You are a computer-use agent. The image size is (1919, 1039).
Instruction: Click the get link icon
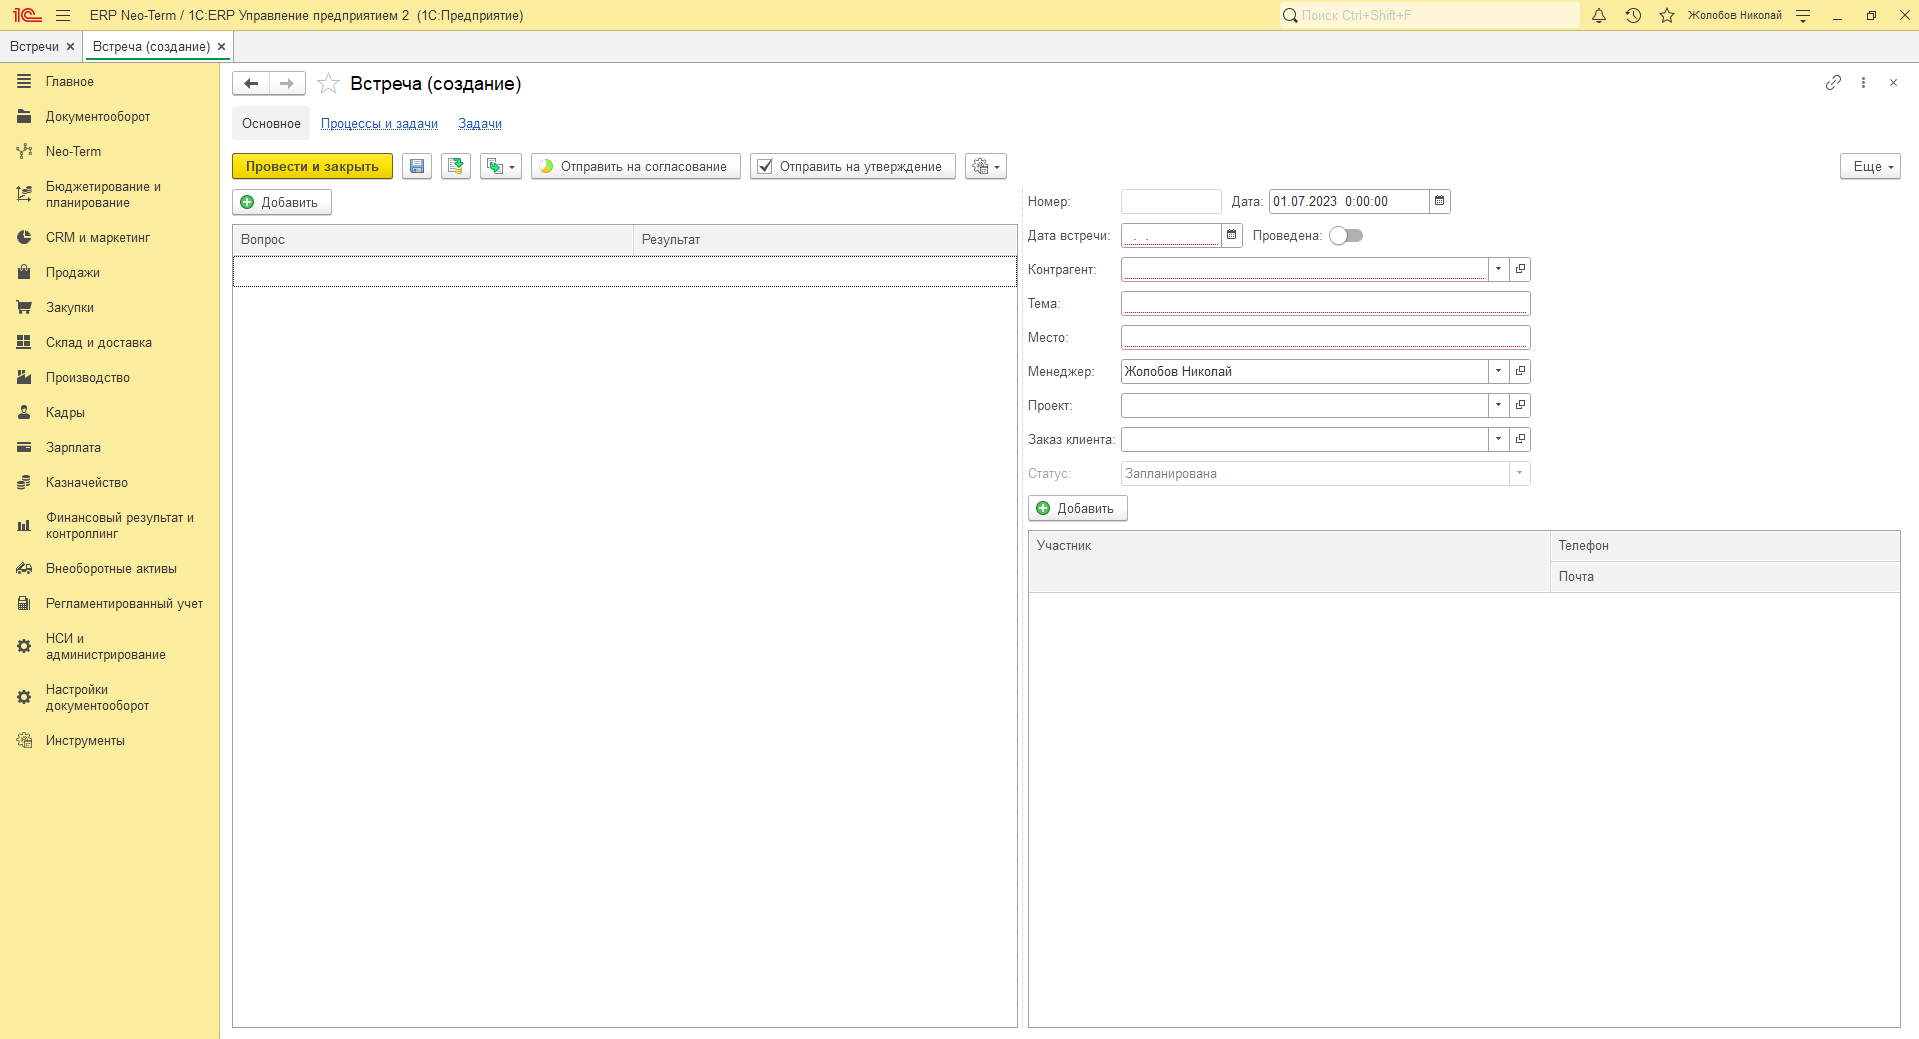tap(1833, 83)
